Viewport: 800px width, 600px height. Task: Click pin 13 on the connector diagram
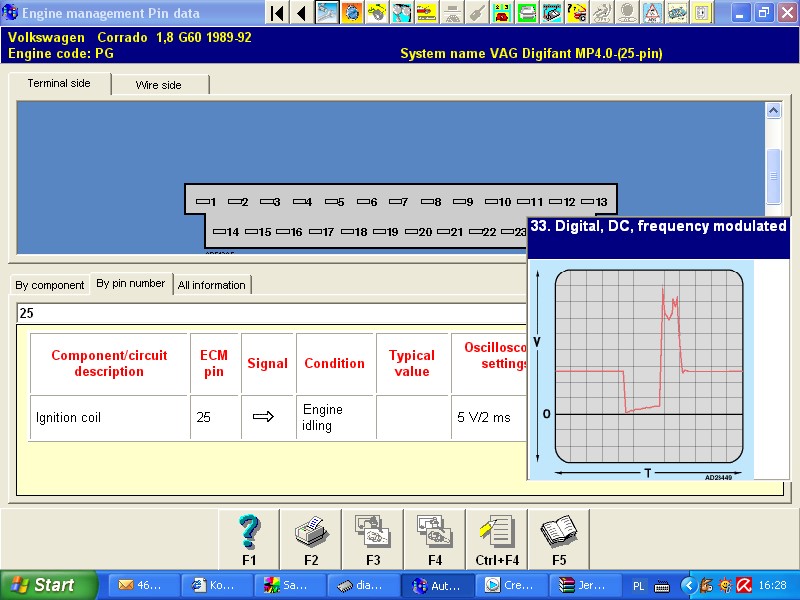pyautogui.click(x=595, y=202)
